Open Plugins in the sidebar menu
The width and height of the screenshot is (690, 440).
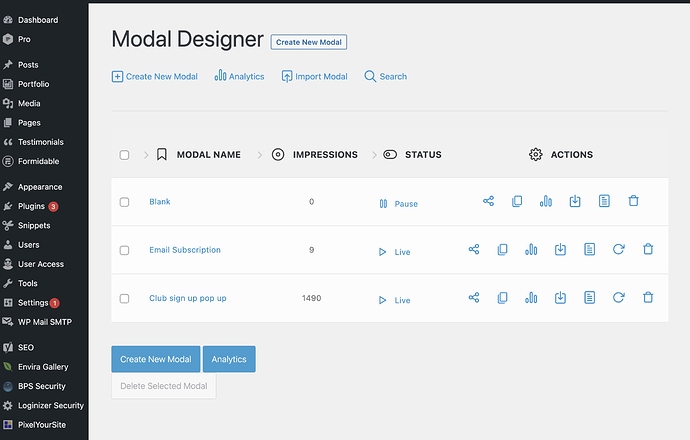[x=32, y=206]
